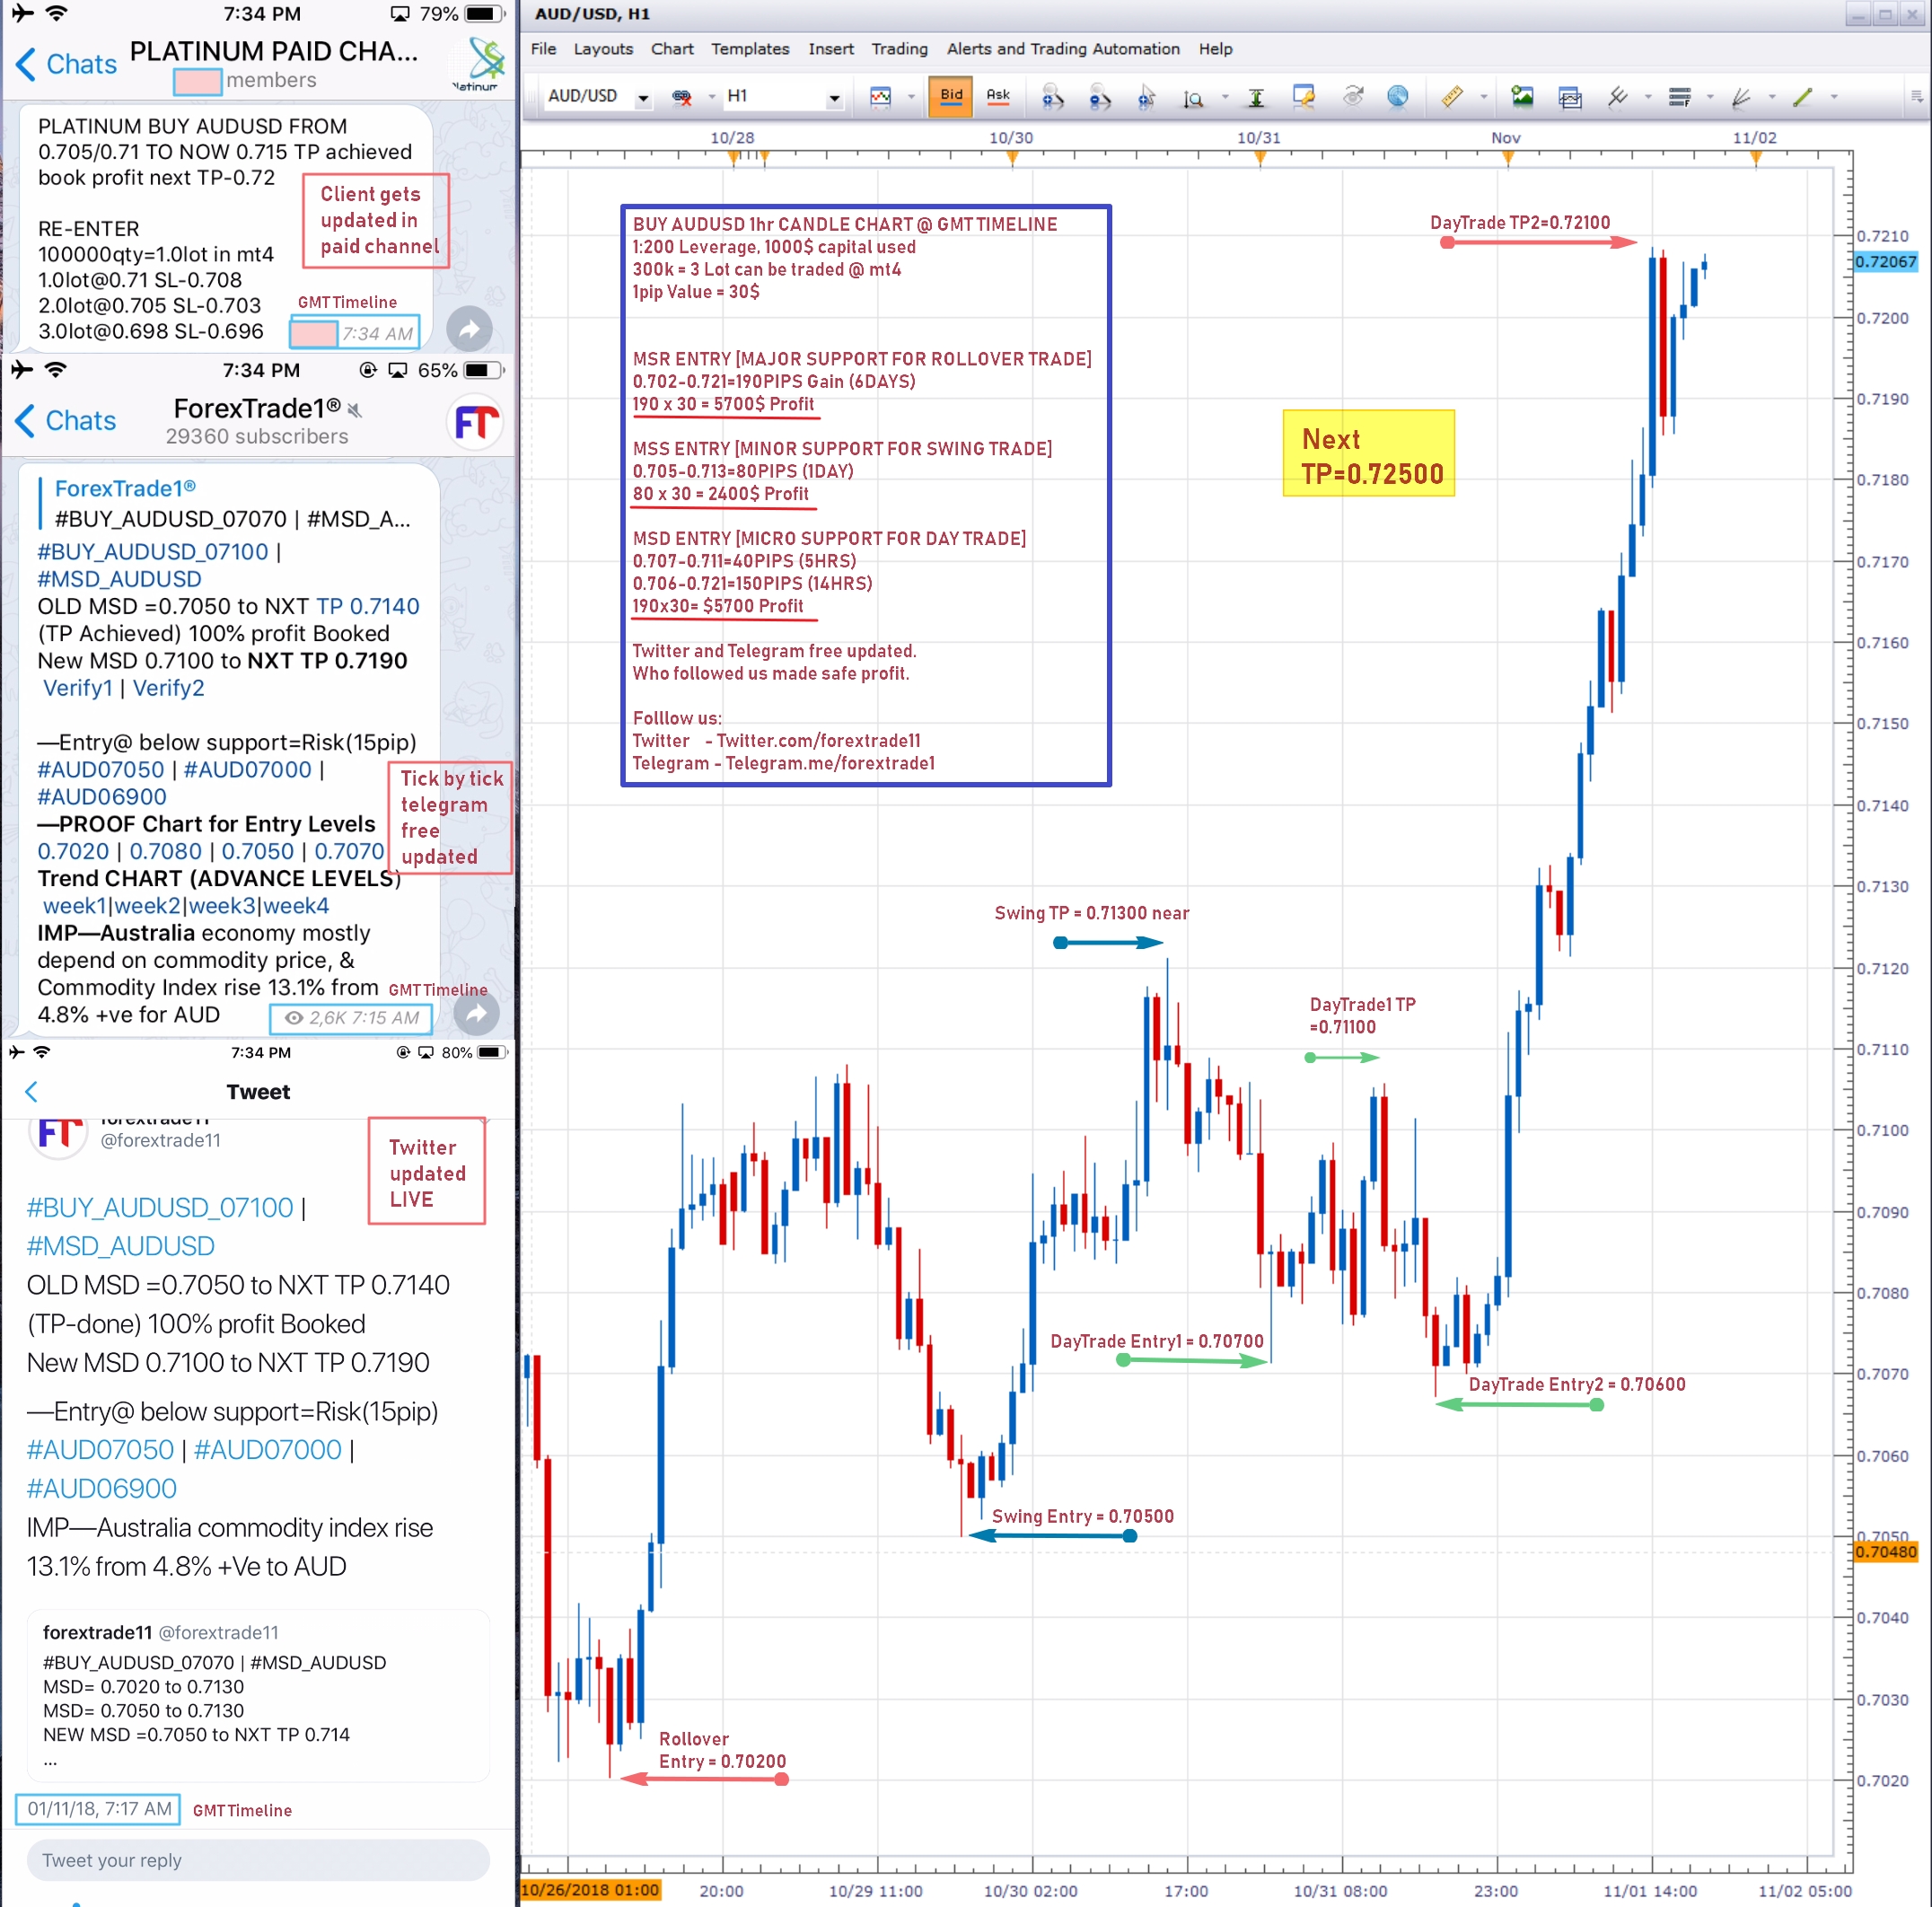Image resolution: width=1932 pixels, height=1907 pixels.
Task: Go back to Chats from ForexTrade1
Action: [x=66, y=421]
